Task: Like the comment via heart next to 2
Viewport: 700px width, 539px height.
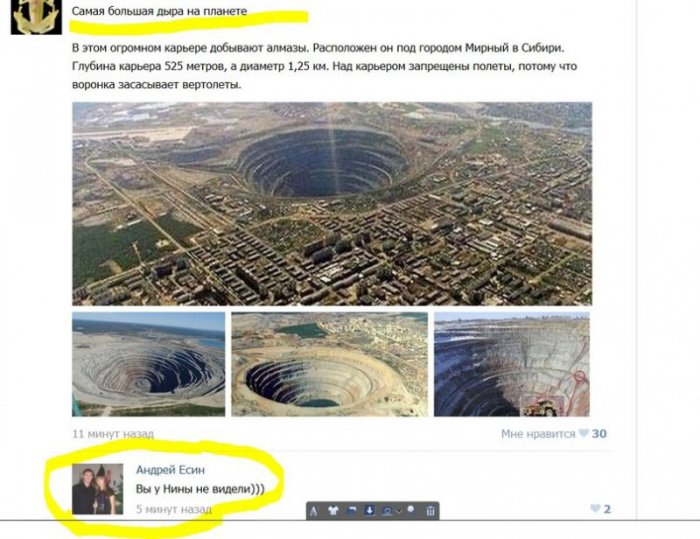Action: [595, 508]
